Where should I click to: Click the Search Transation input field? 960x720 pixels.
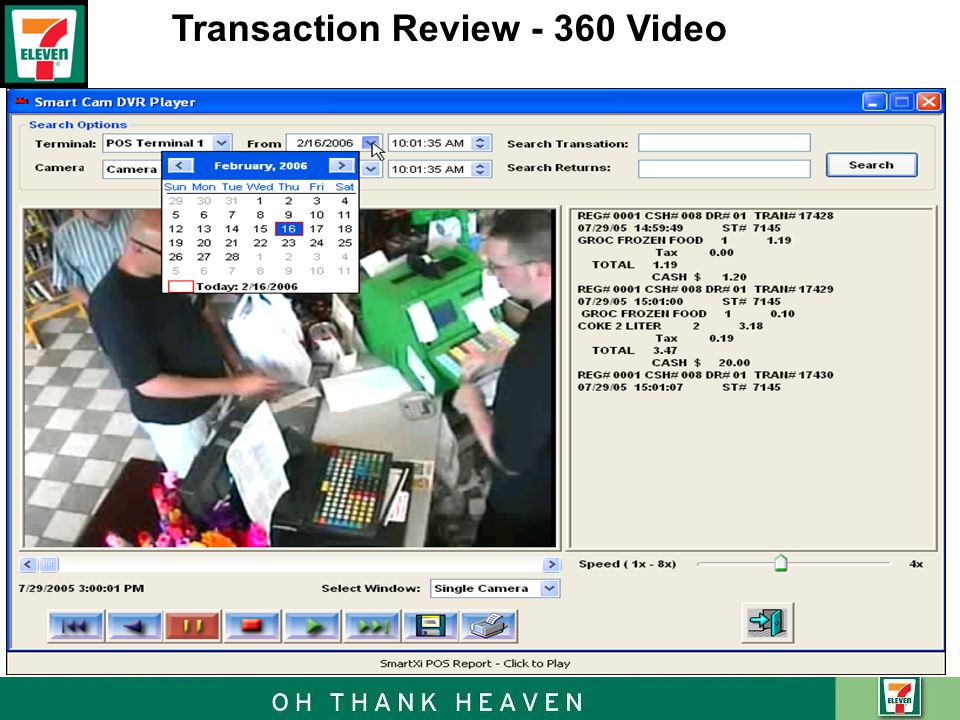(x=724, y=143)
